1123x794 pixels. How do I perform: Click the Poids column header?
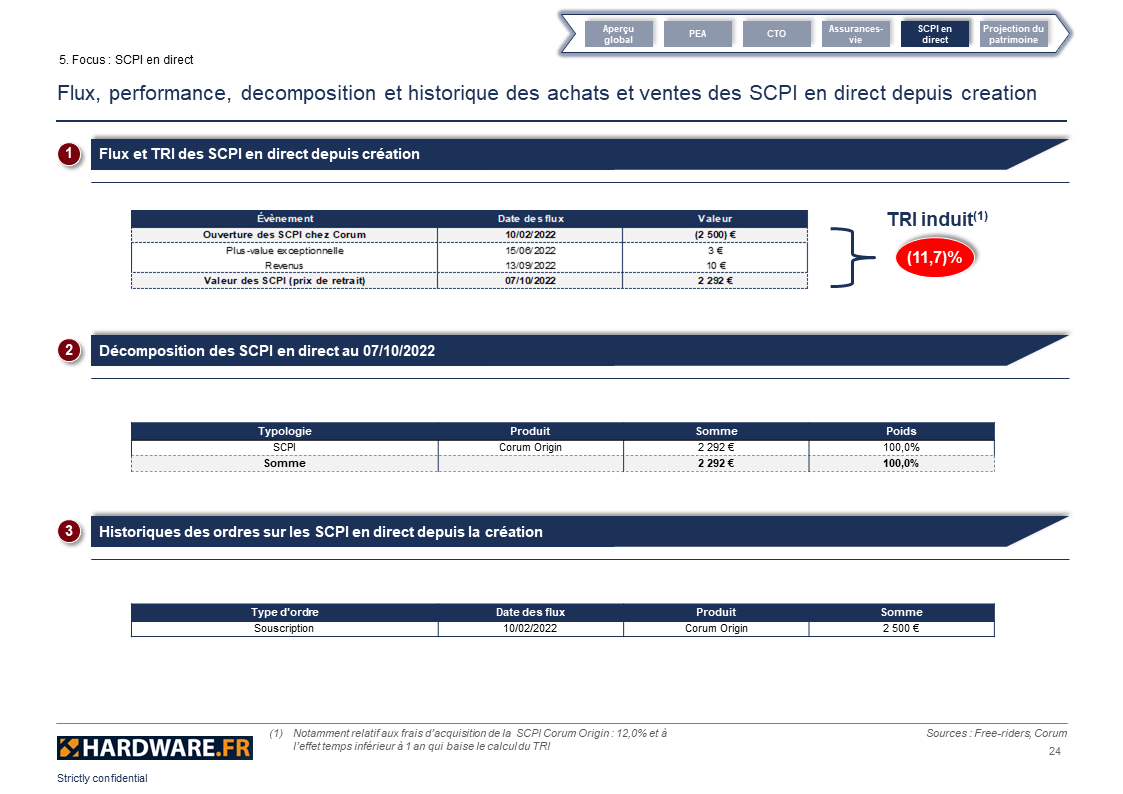click(x=901, y=431)
